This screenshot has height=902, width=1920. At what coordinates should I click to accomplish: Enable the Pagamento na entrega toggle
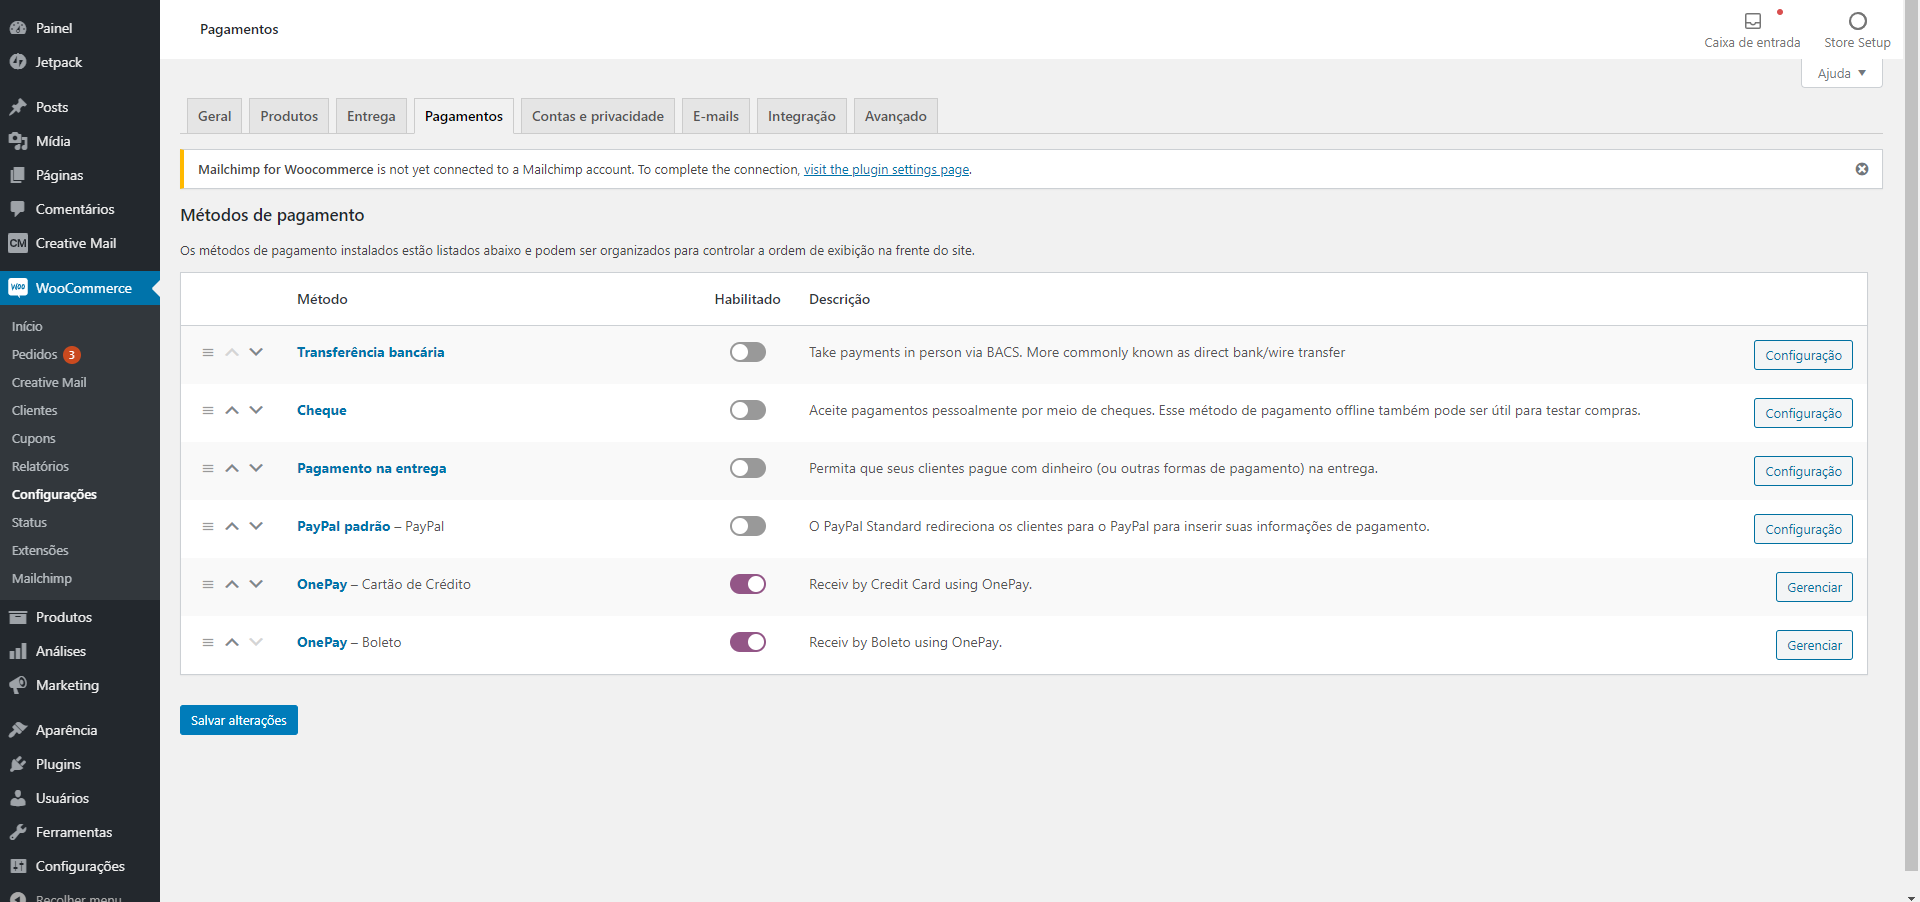click(747, 468)
